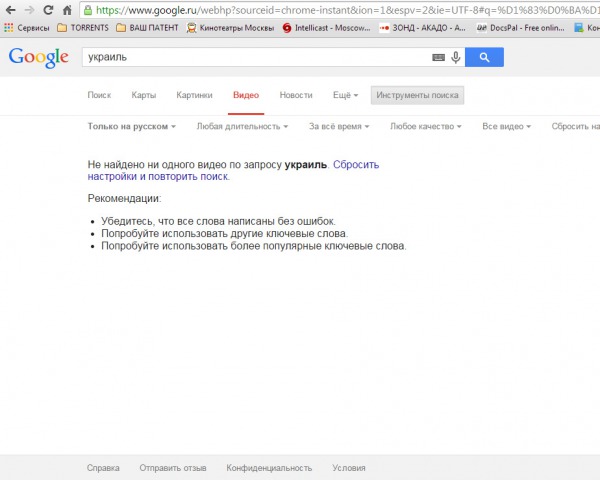The width and height of the screenshot is (600, 480).
Task: Click the Рекомендации: heading text
Action: [x=124, y=198]
